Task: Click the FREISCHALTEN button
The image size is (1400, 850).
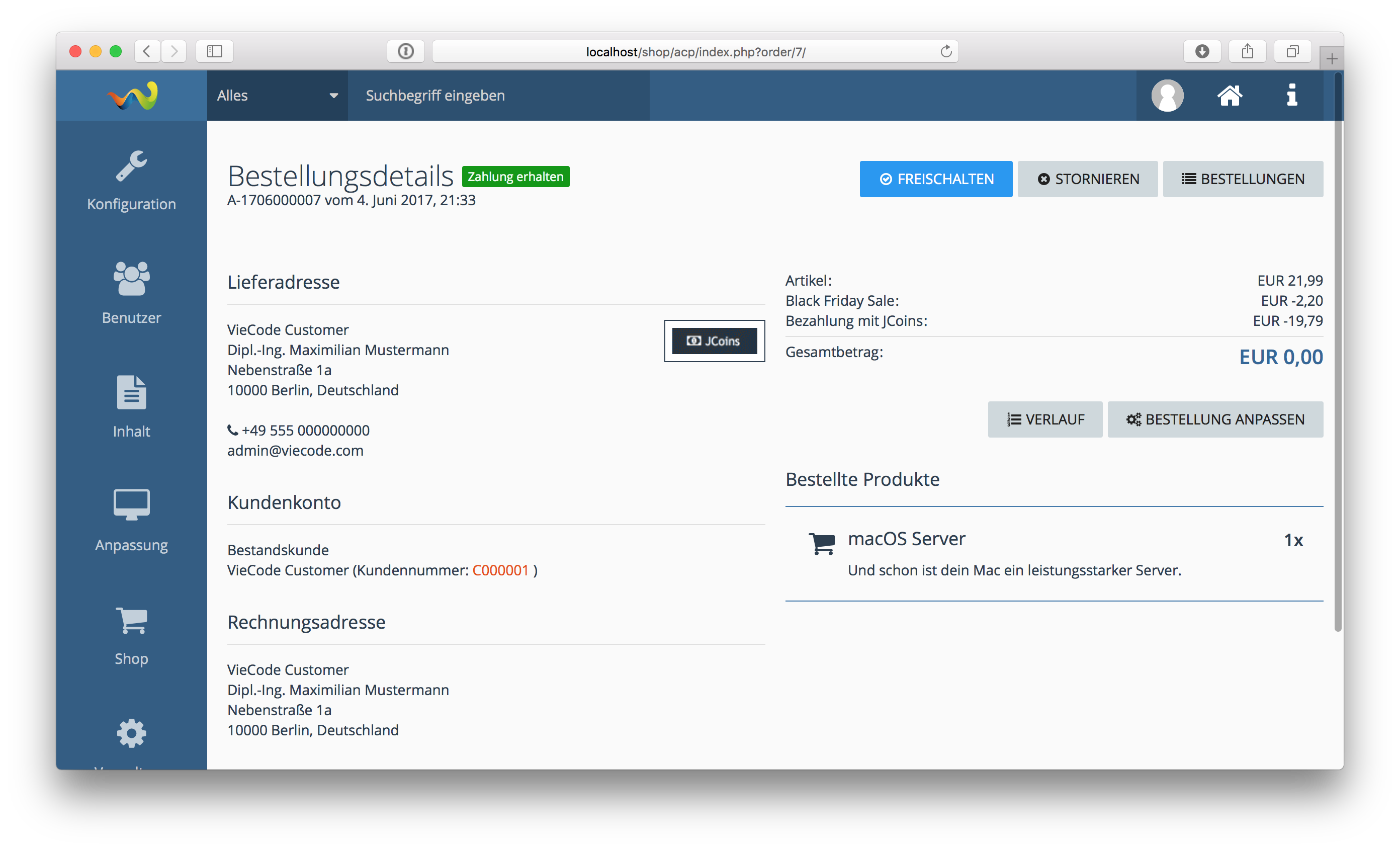Action: coord(936,179)
